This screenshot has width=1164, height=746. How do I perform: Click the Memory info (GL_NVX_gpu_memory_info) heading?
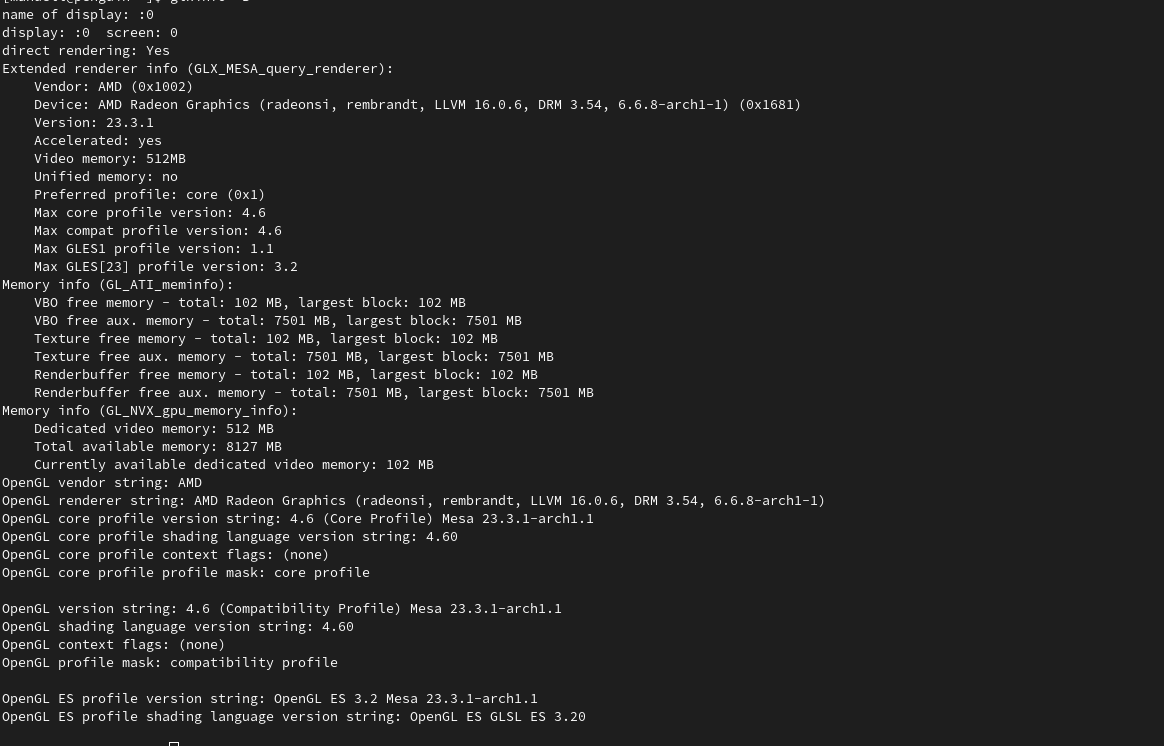(x=149, y=410)
